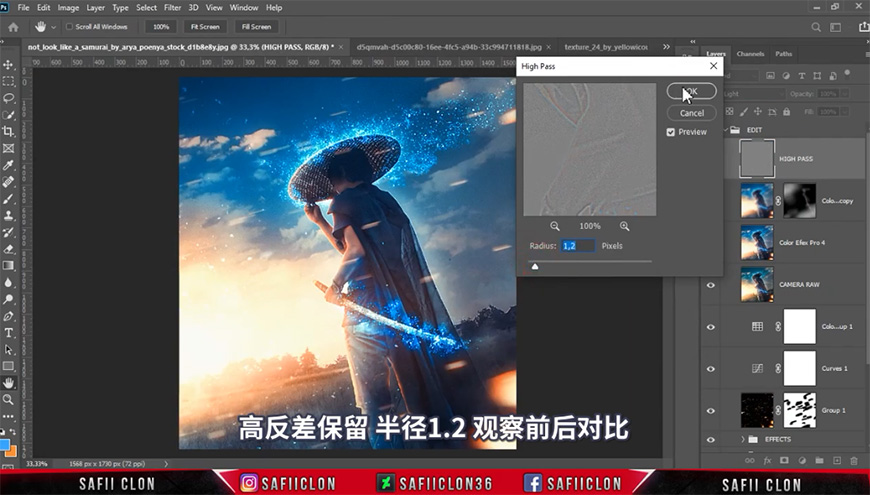Hide the CAMERA RAW layer
Viewport: 870px width, 495px height.
coord(711,285)
